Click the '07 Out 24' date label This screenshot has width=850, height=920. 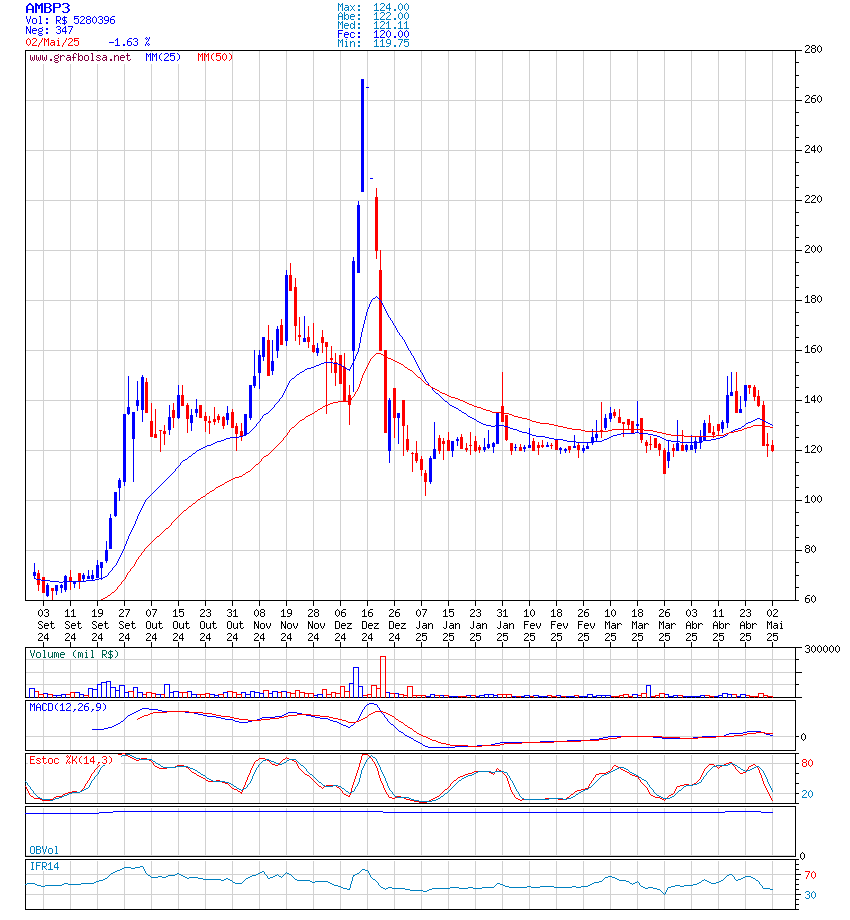pyautogui.click(x=152, y=625)
